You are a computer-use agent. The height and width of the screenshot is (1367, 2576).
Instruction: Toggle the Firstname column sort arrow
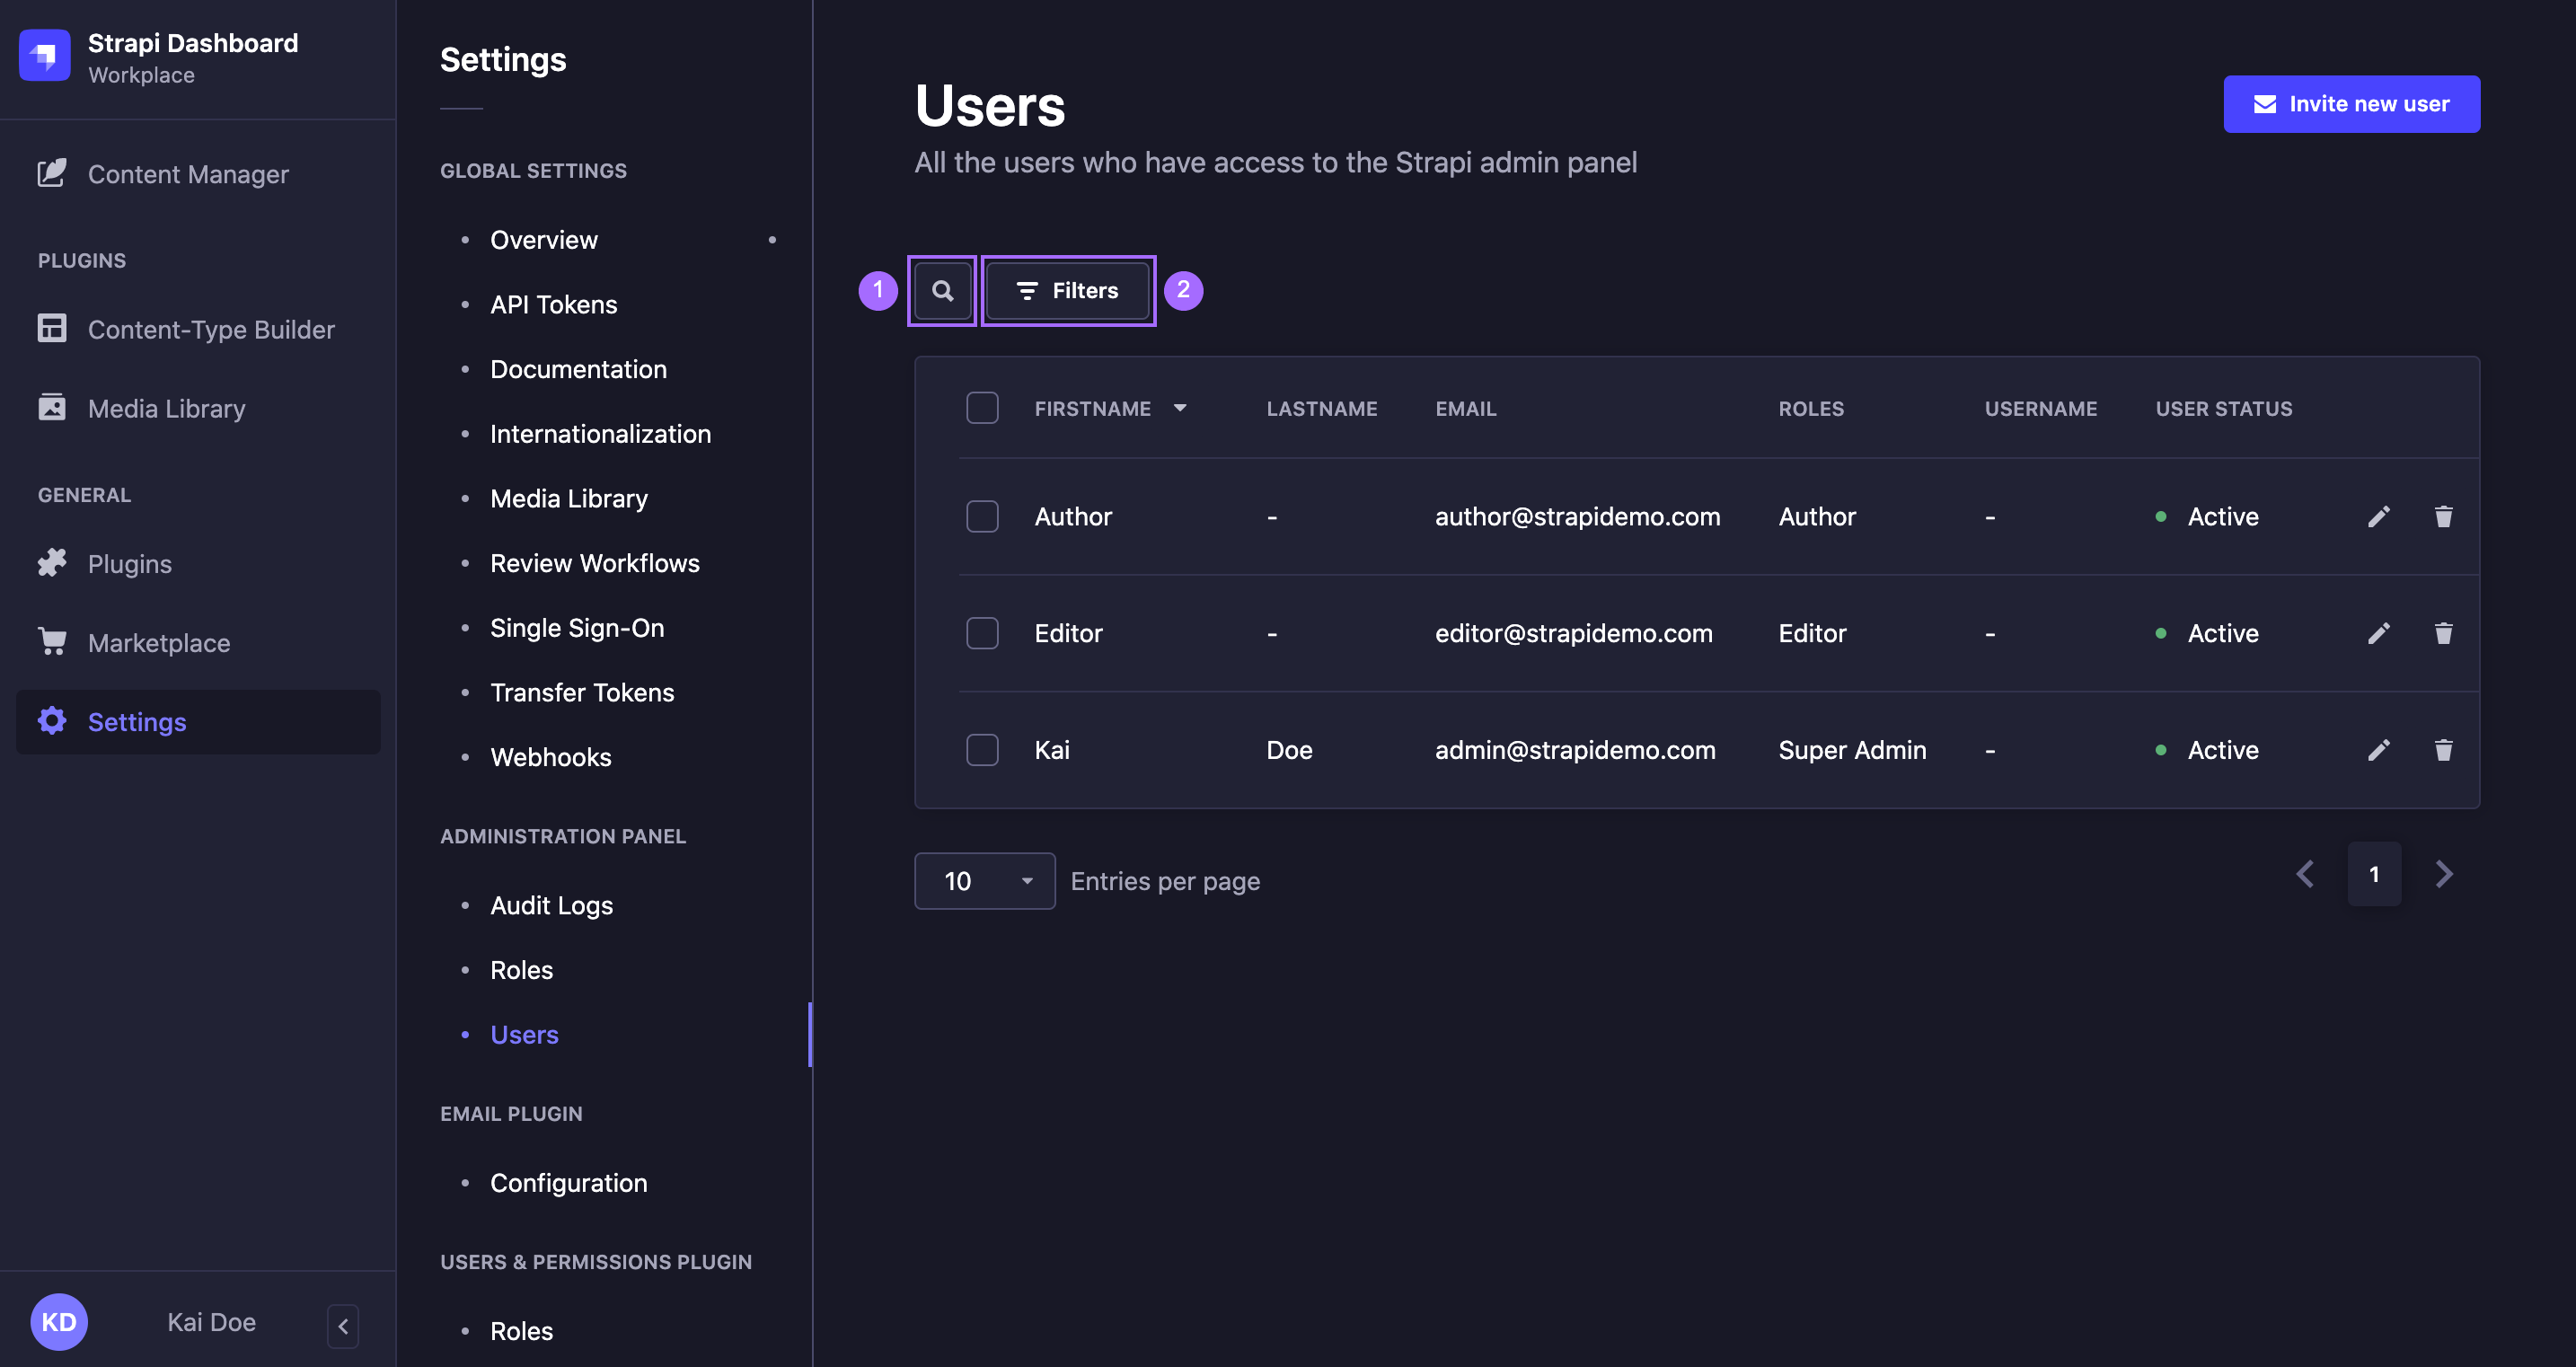click(x=1180, y=408)
